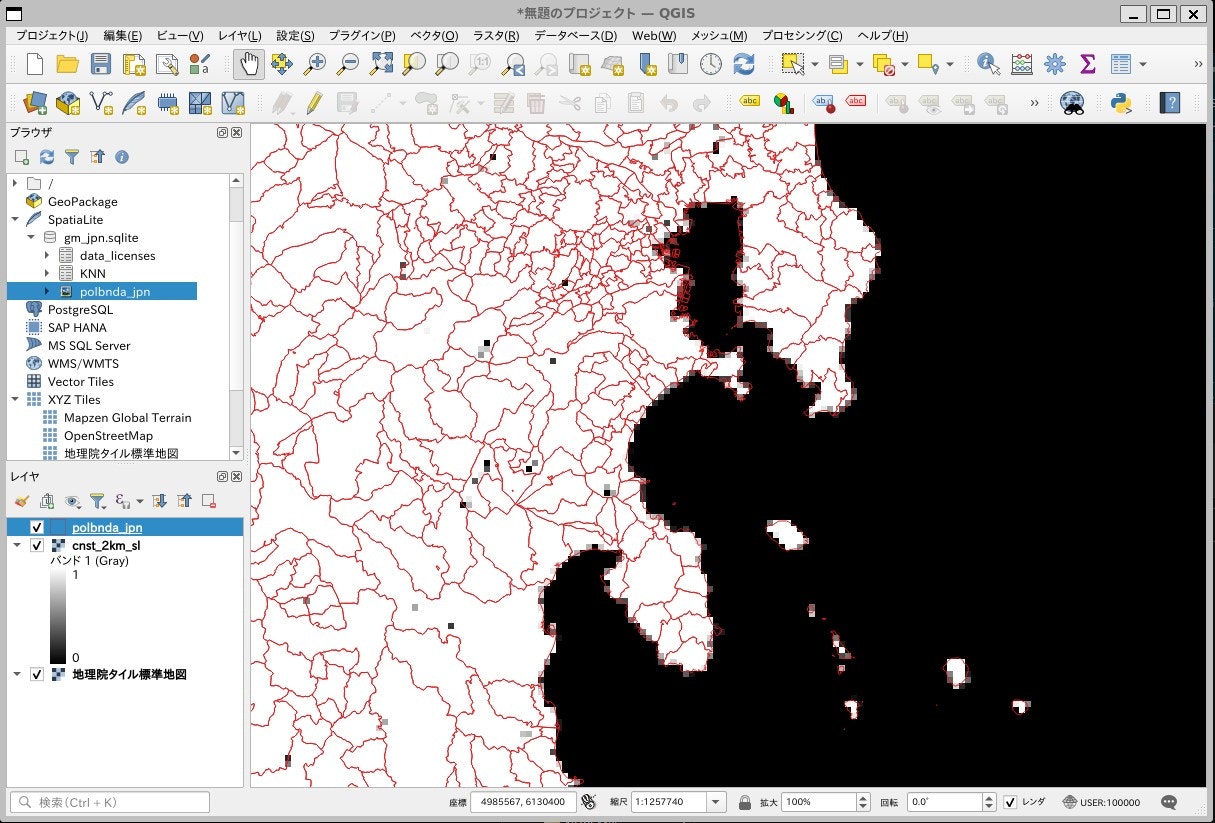Disable the レンダ render checkbox

point(1010,801)
